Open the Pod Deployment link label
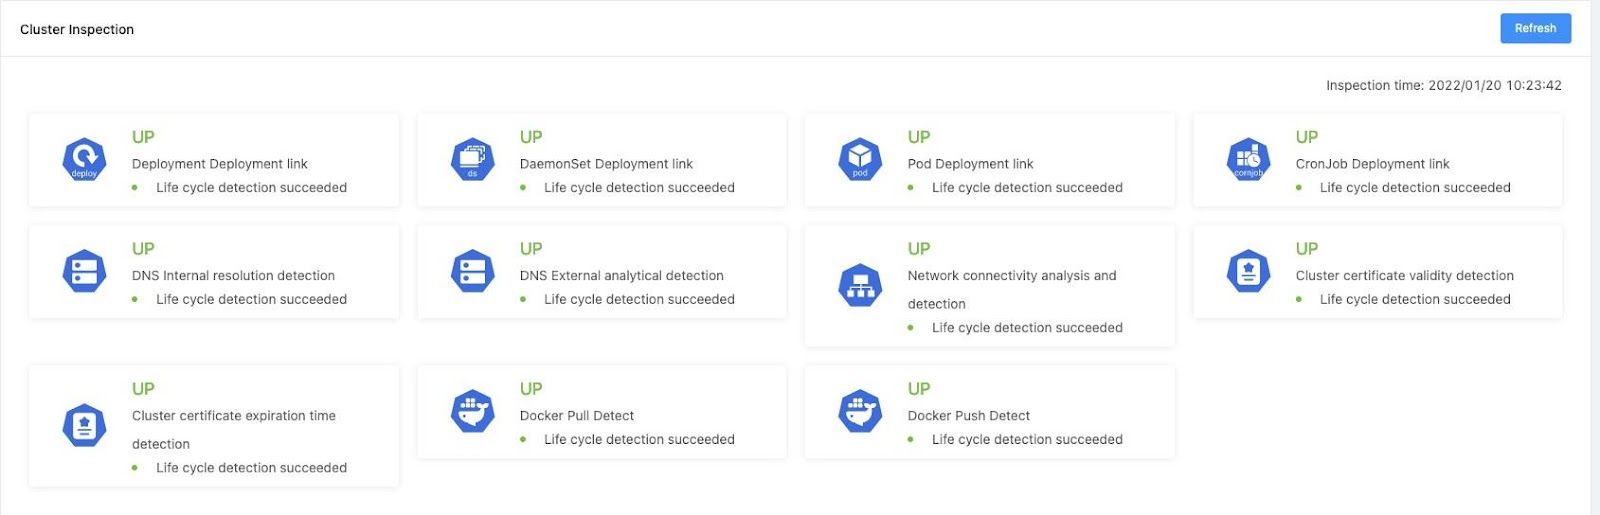1600x515 pixels. [x=970, y=164]
